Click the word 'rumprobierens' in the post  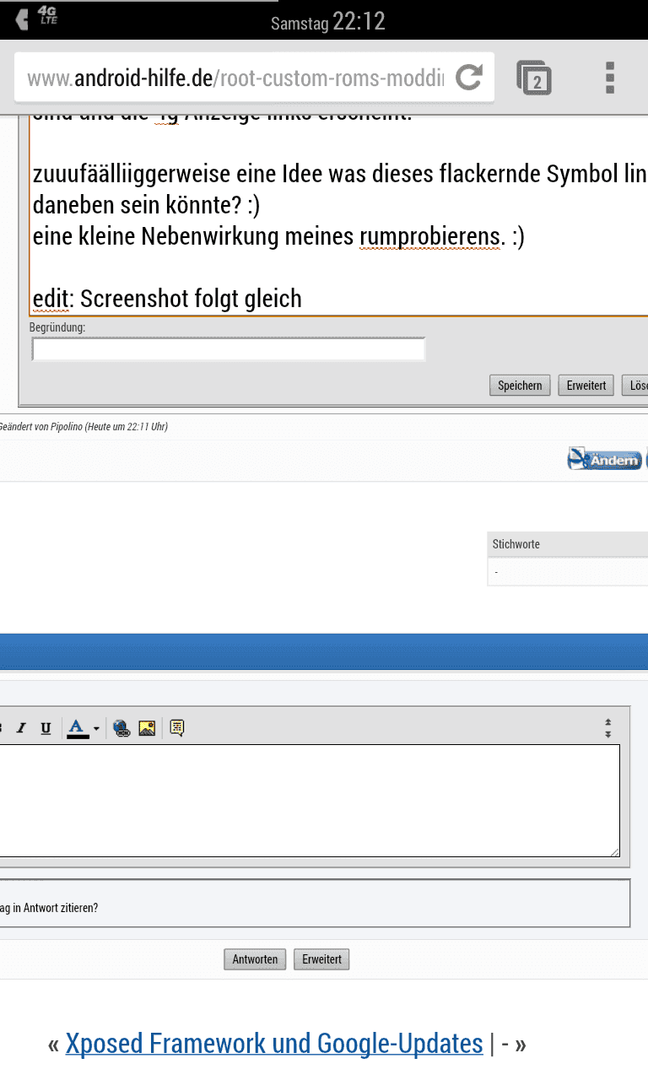[430, 236]
